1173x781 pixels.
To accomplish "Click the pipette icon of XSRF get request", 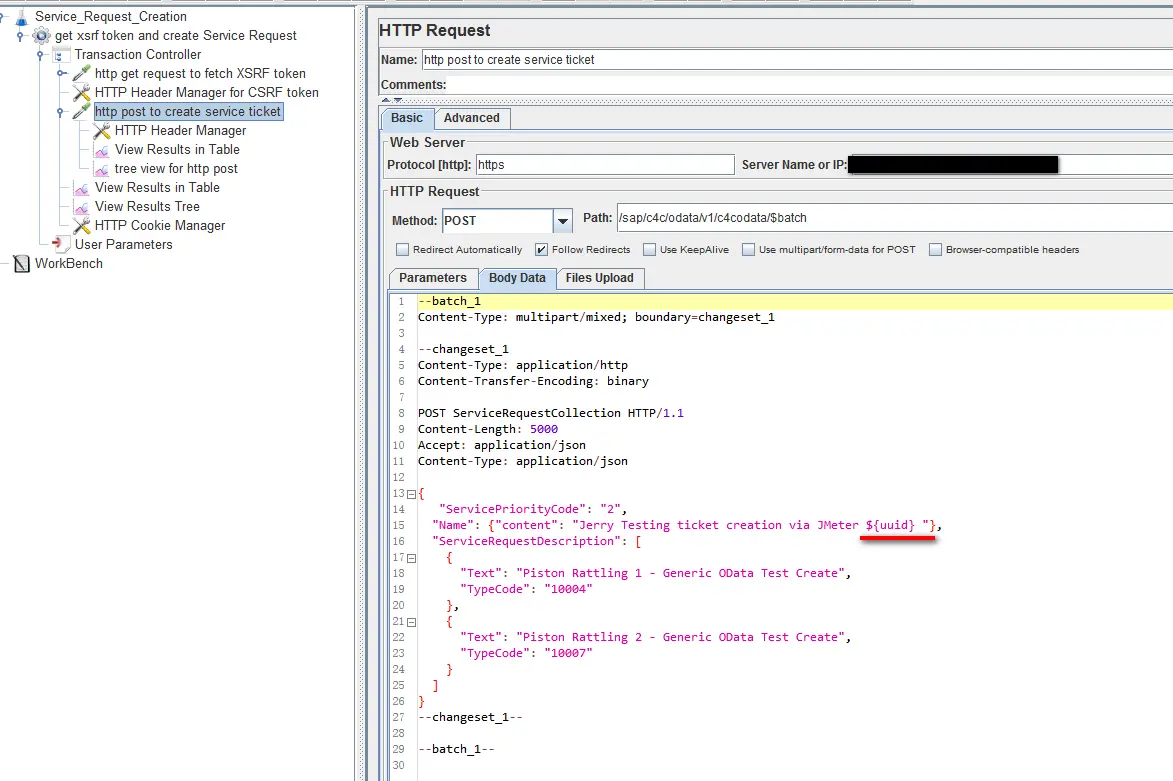I will click(x=82, y=73).
